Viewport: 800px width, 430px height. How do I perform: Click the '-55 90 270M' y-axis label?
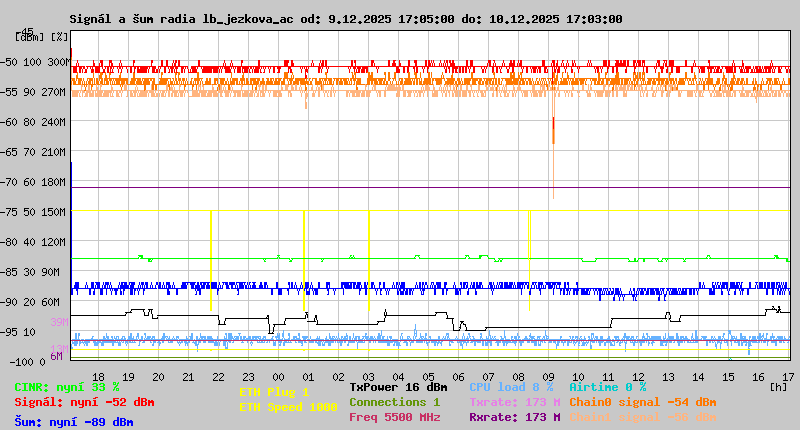pyautogui.click(x=33, y=92)
